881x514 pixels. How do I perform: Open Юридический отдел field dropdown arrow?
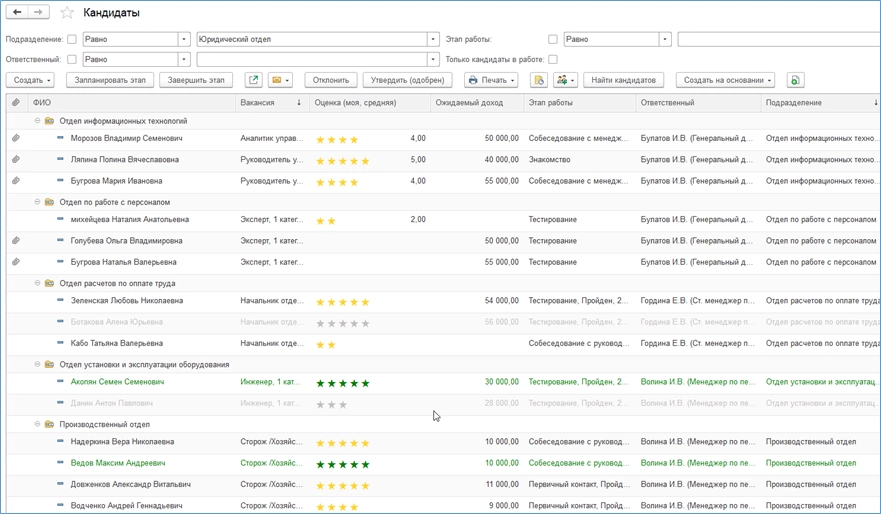[433, 40]
